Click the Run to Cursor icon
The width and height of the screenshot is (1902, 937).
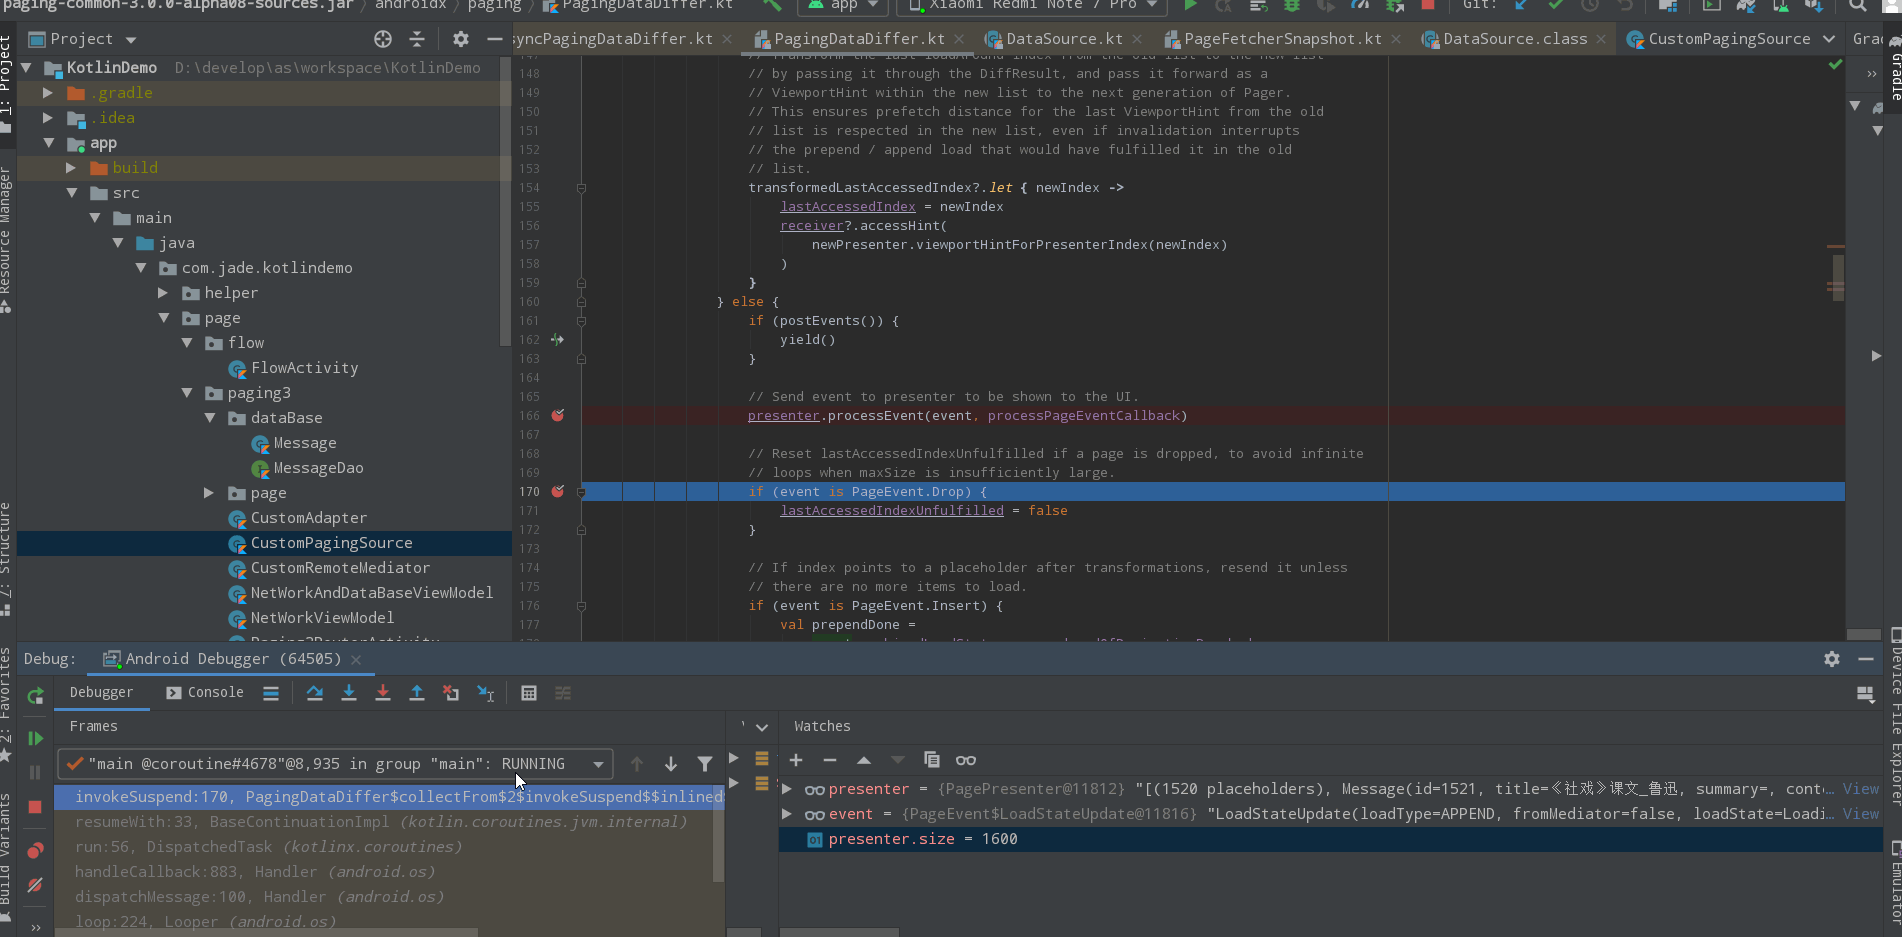[x=486, y=693]
